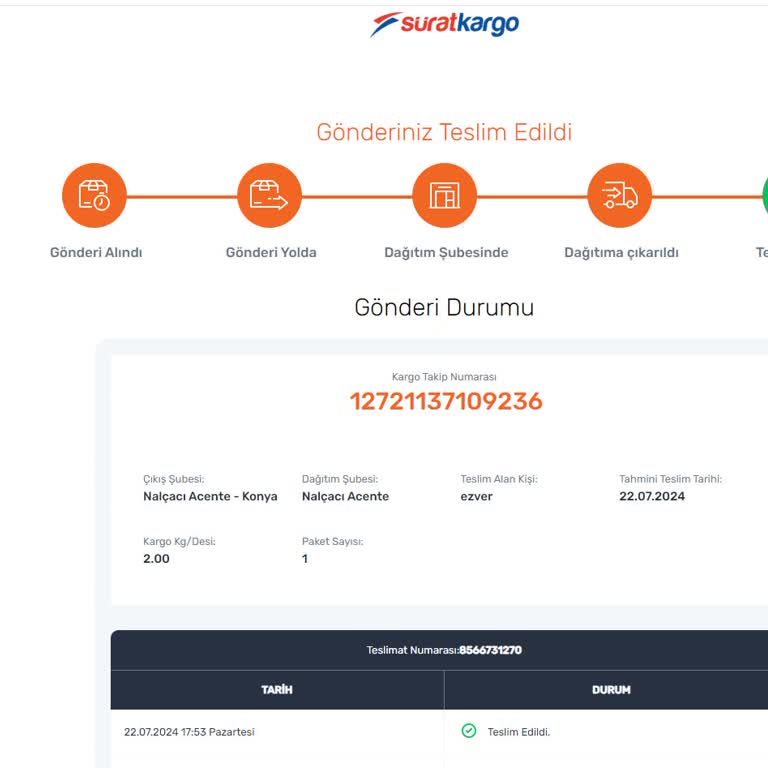This screenshot has height=768, width=768.
Task: Click the 22.07.2024 17:53 Pazartesi cell
Action: point(189,732)
